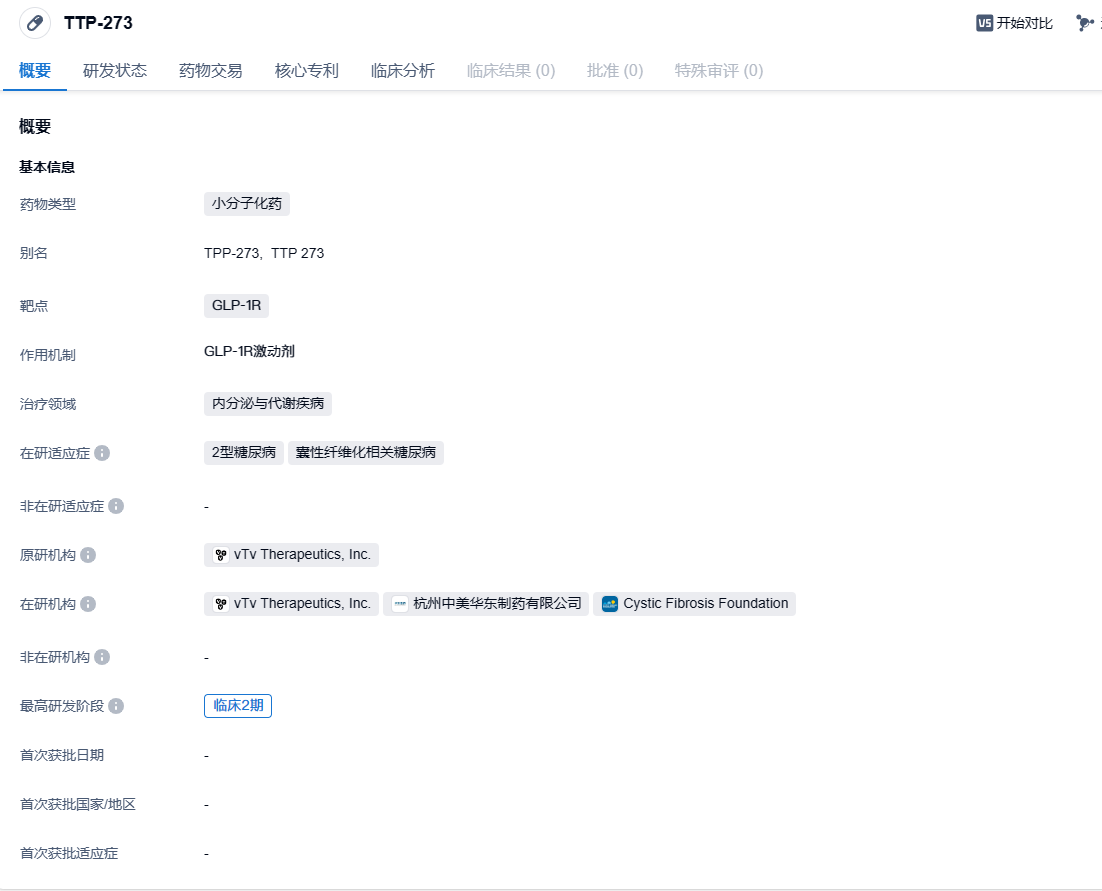Click the 小分子化药 drug type tag
Image resolution: width=1102 pixels, height=891 pixels.
tap(247, 204)
